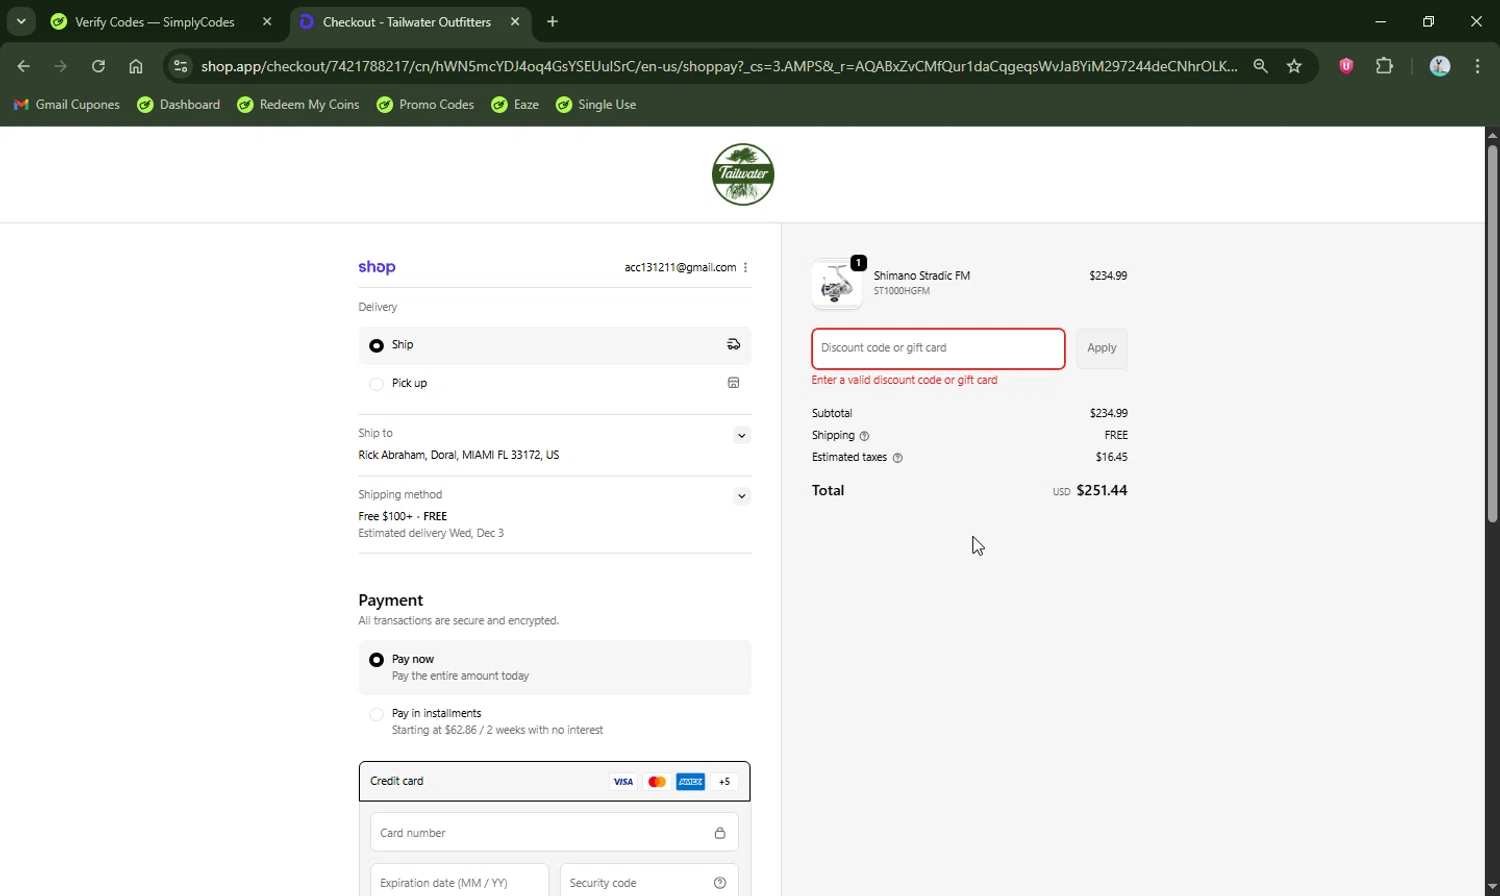Expand the Ship to address section
Viewport: 1500px width, 896px height.
click(x=741, y=435)
